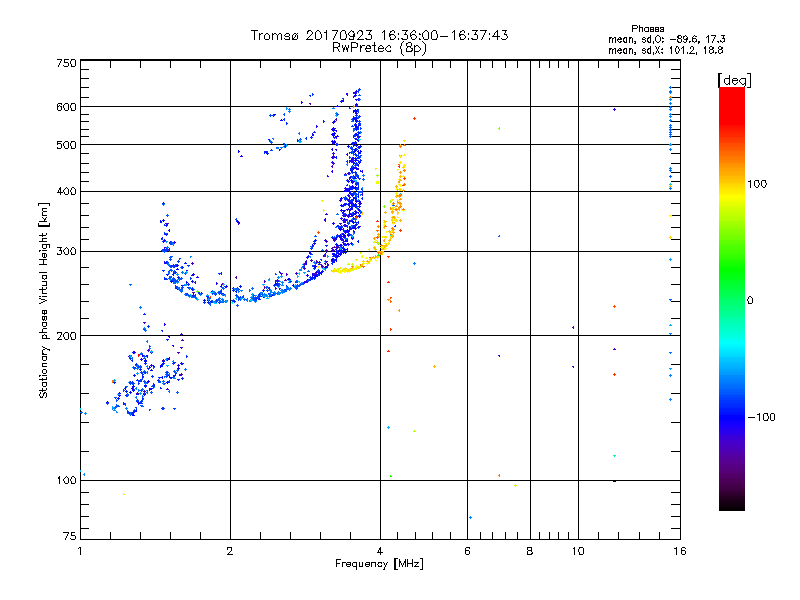800x600 pixels.
Task: Click the x-axis tick label '4'
Action: pos(380,551)
